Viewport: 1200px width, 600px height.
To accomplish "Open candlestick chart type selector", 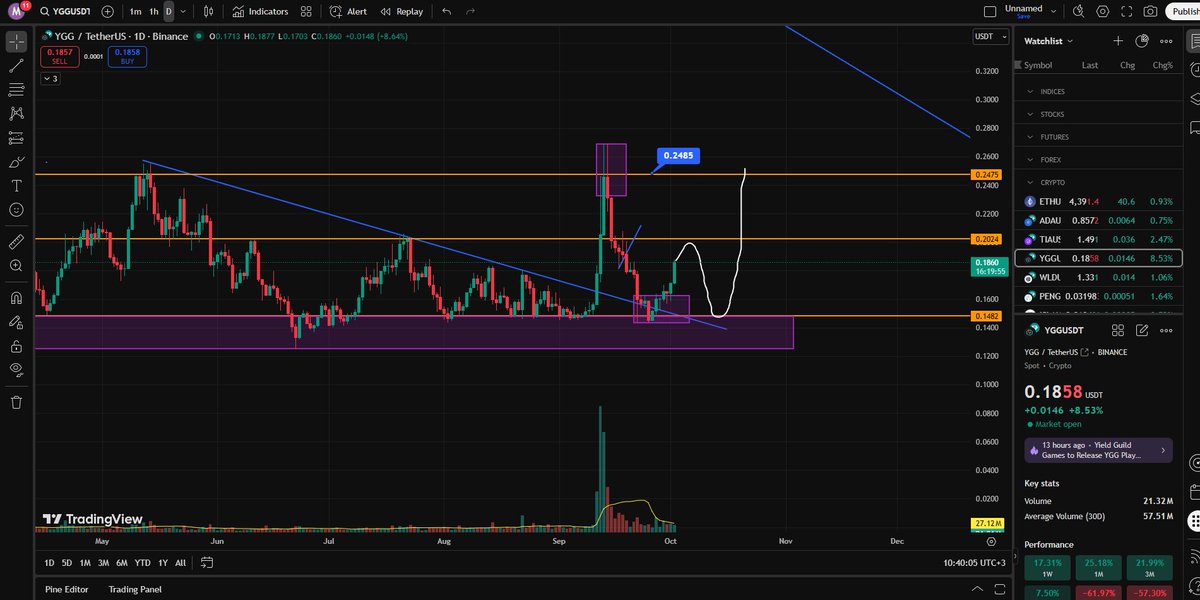I will click(x=207, y=12).
